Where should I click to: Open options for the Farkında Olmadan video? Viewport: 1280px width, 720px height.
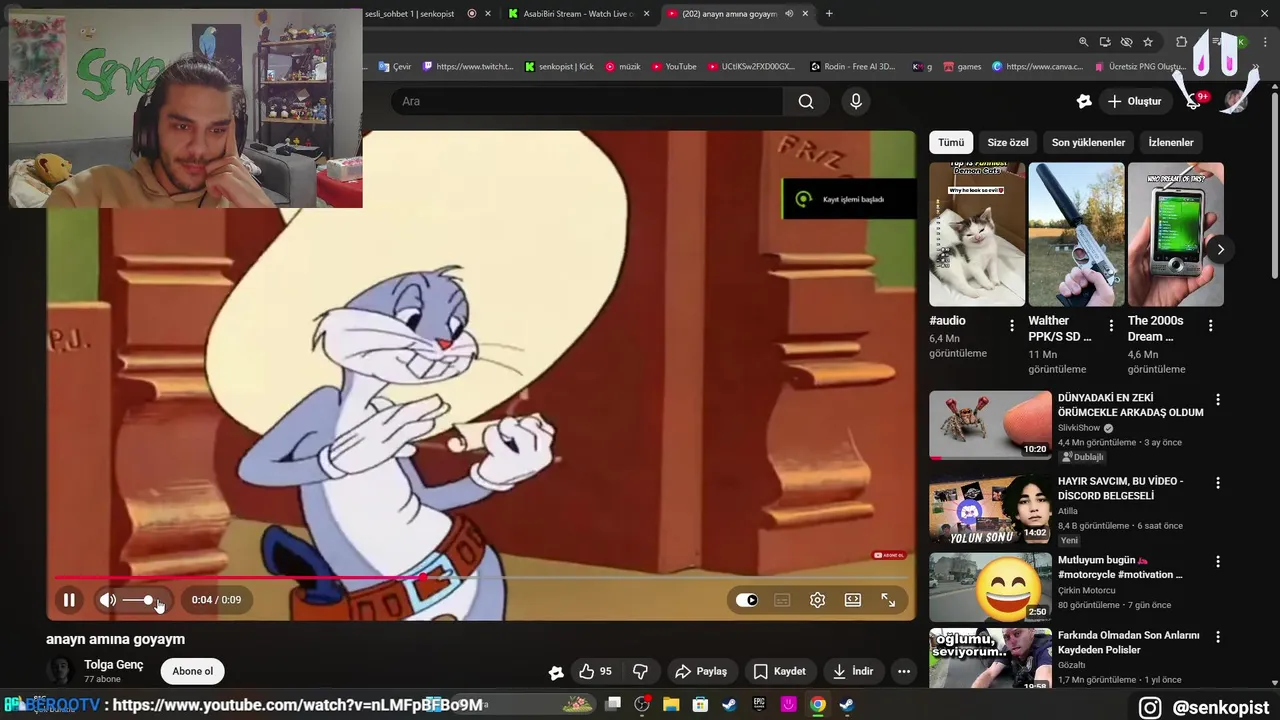tap(1217, 637)
